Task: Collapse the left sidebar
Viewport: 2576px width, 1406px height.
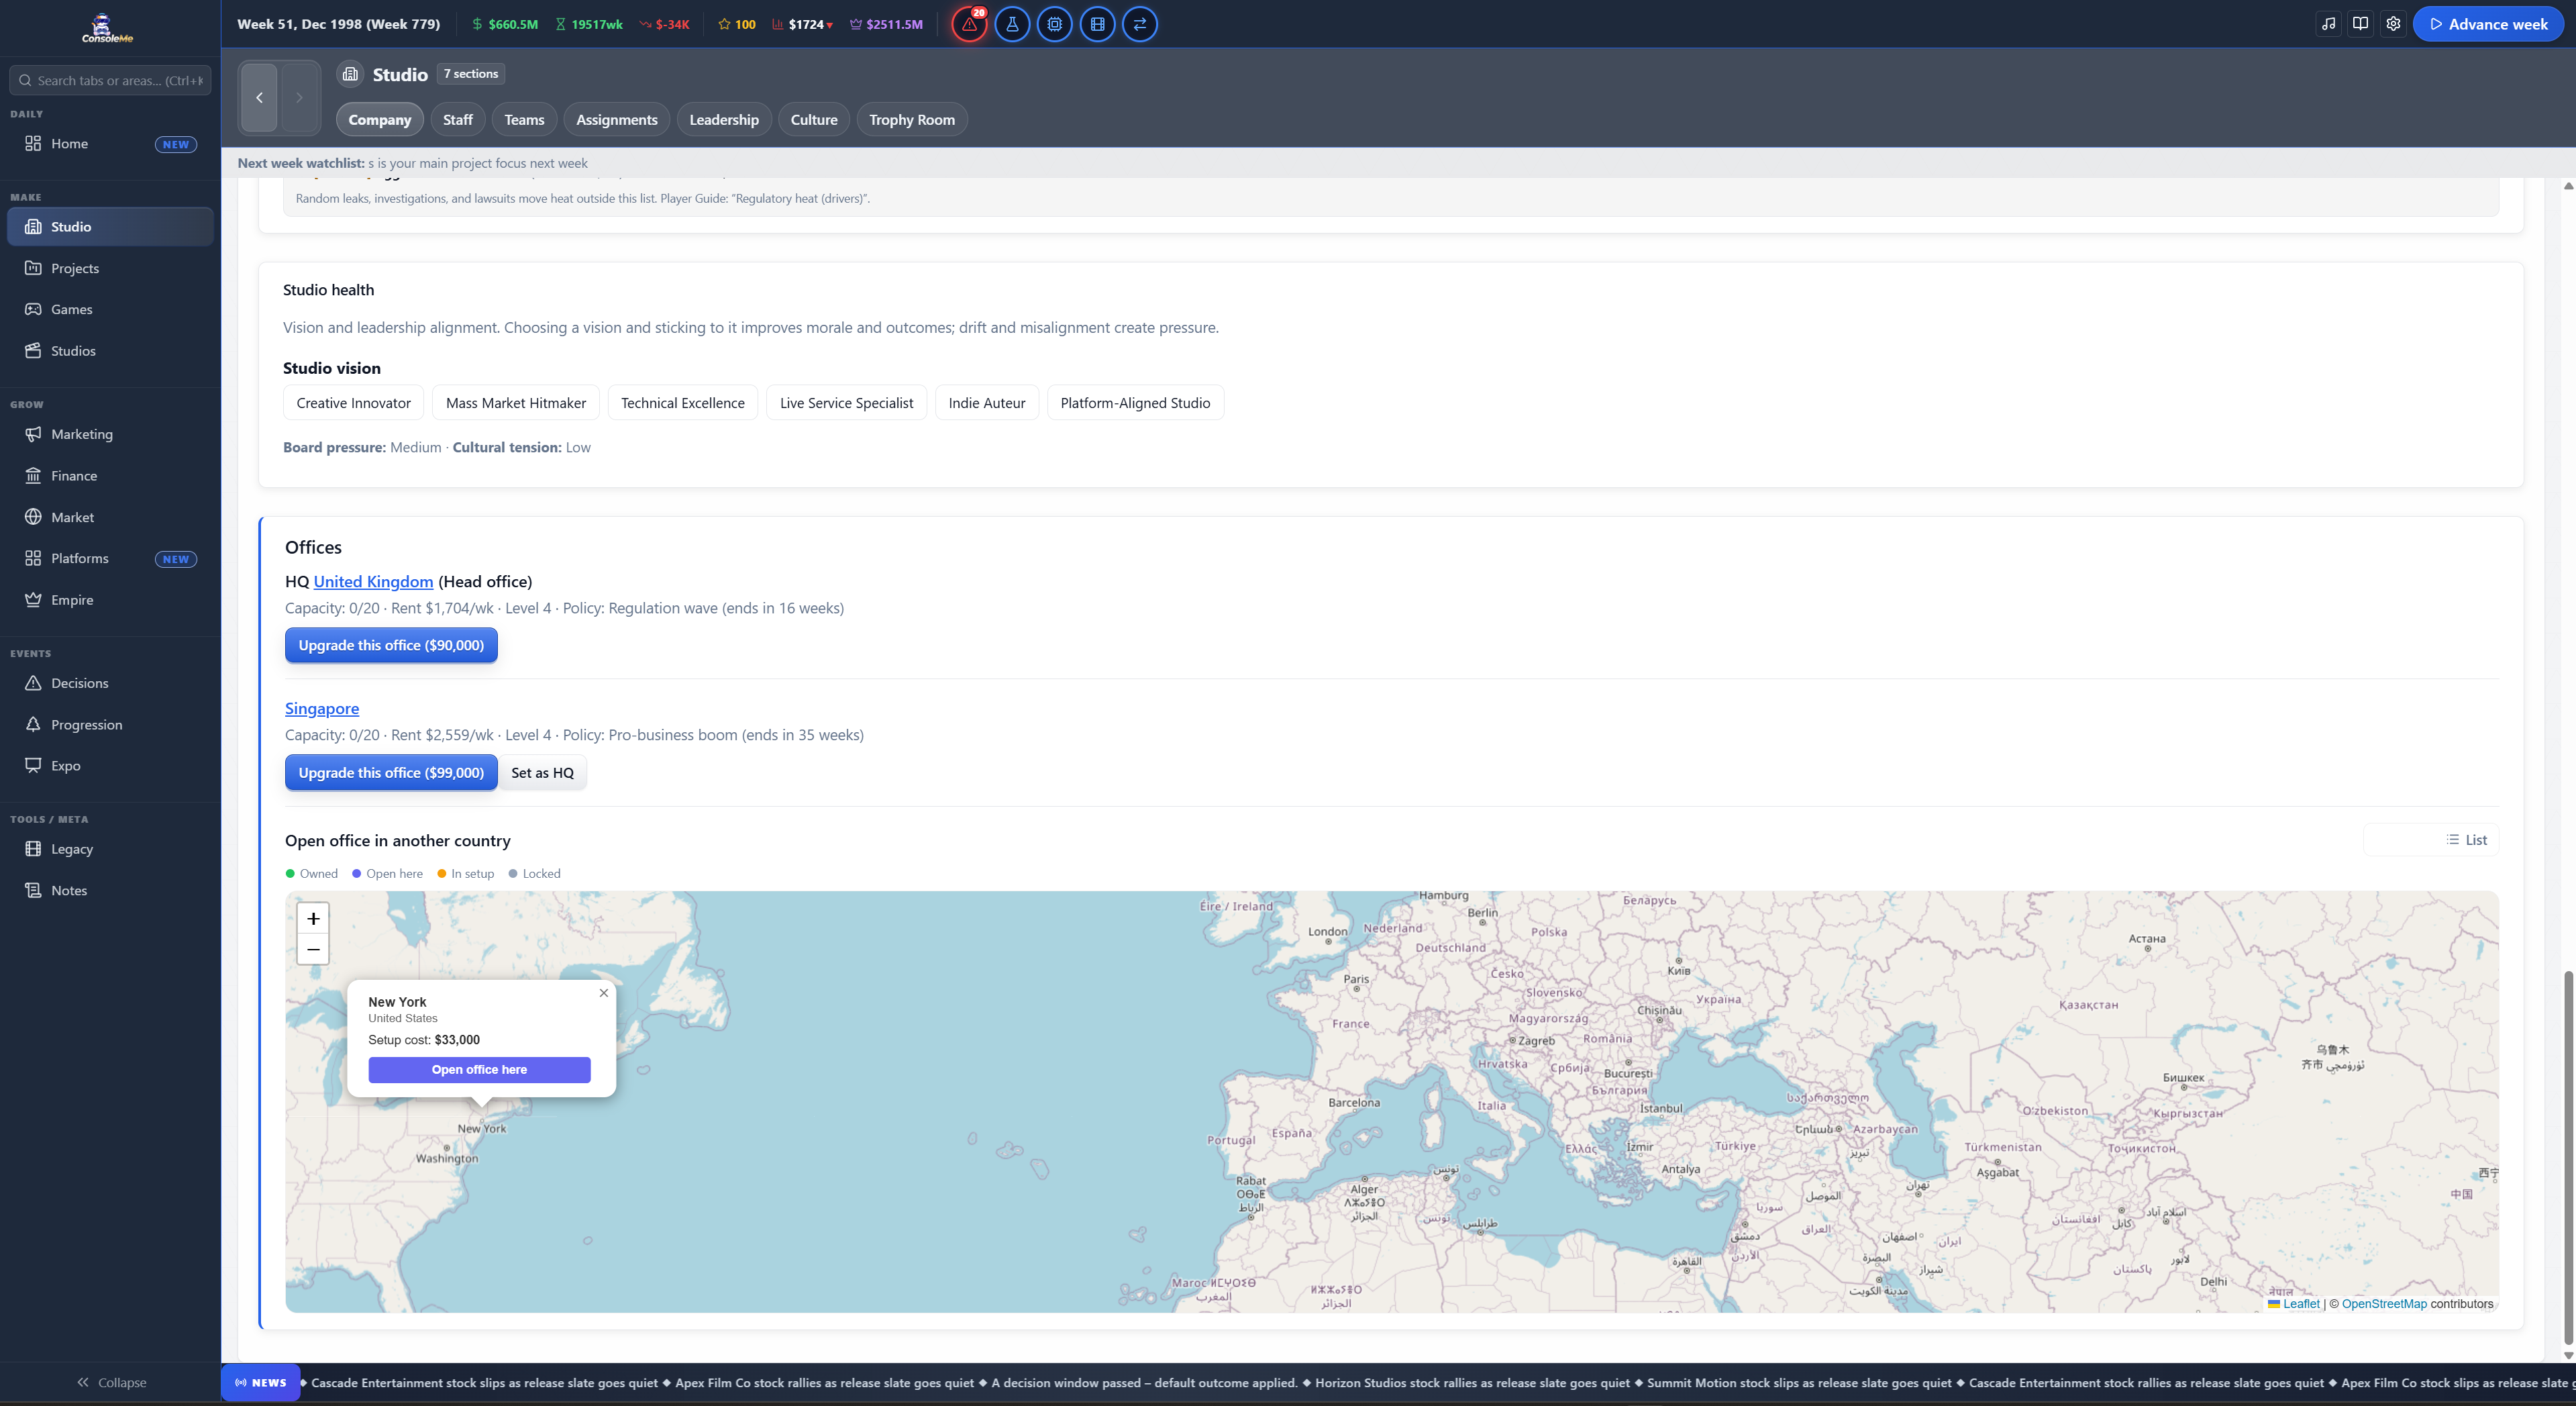Action: (x=111, y=1382)
